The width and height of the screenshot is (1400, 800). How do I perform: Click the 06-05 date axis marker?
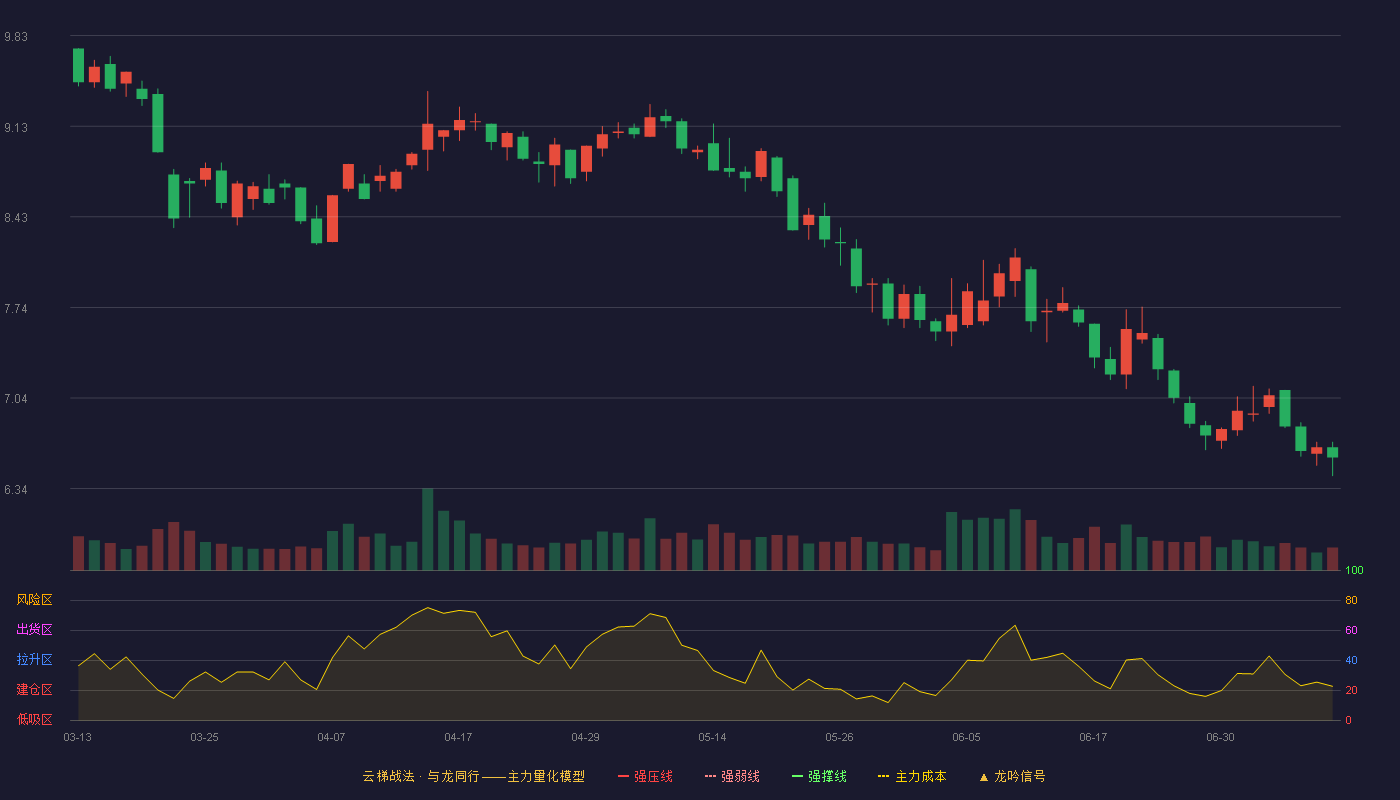coord(966,737)
